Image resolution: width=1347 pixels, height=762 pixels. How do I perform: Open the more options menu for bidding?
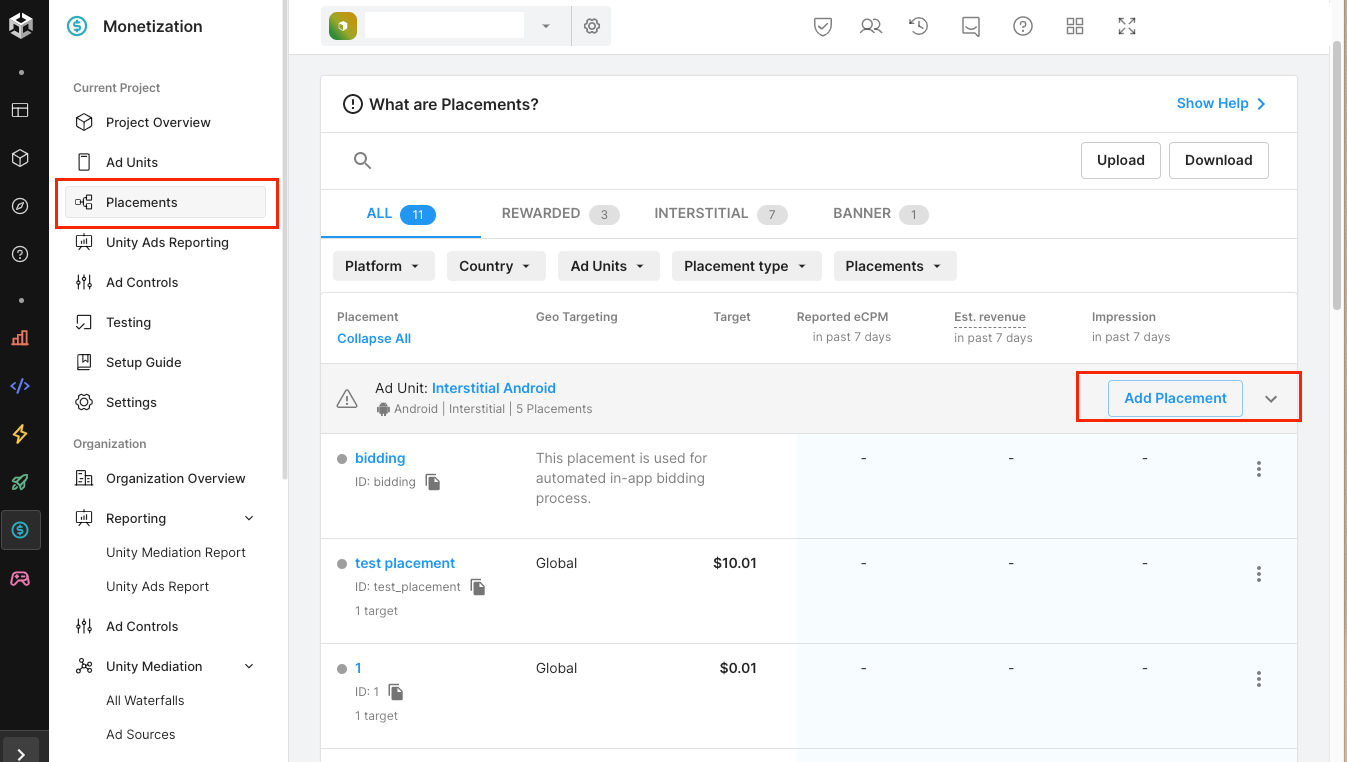coord(1259,469)
